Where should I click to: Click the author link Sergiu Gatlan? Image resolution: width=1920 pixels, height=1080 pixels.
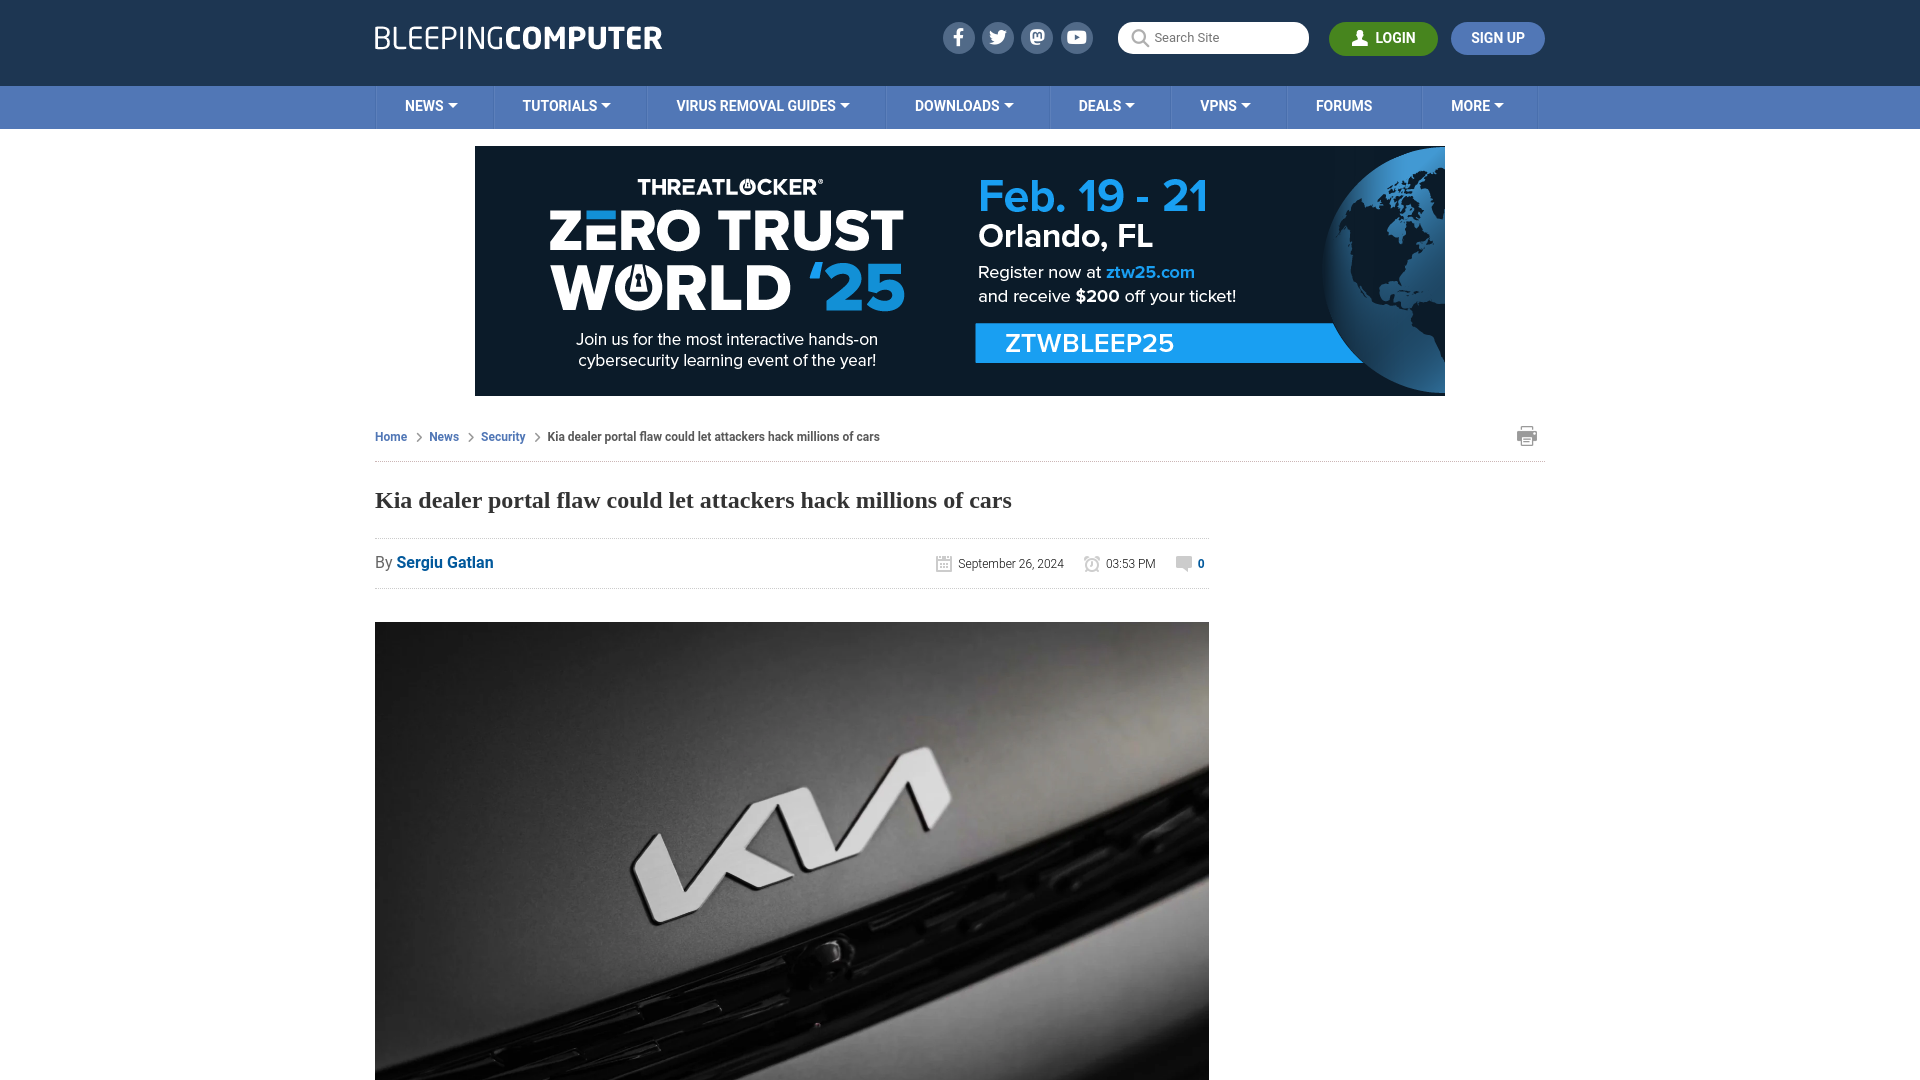[444, 562]
